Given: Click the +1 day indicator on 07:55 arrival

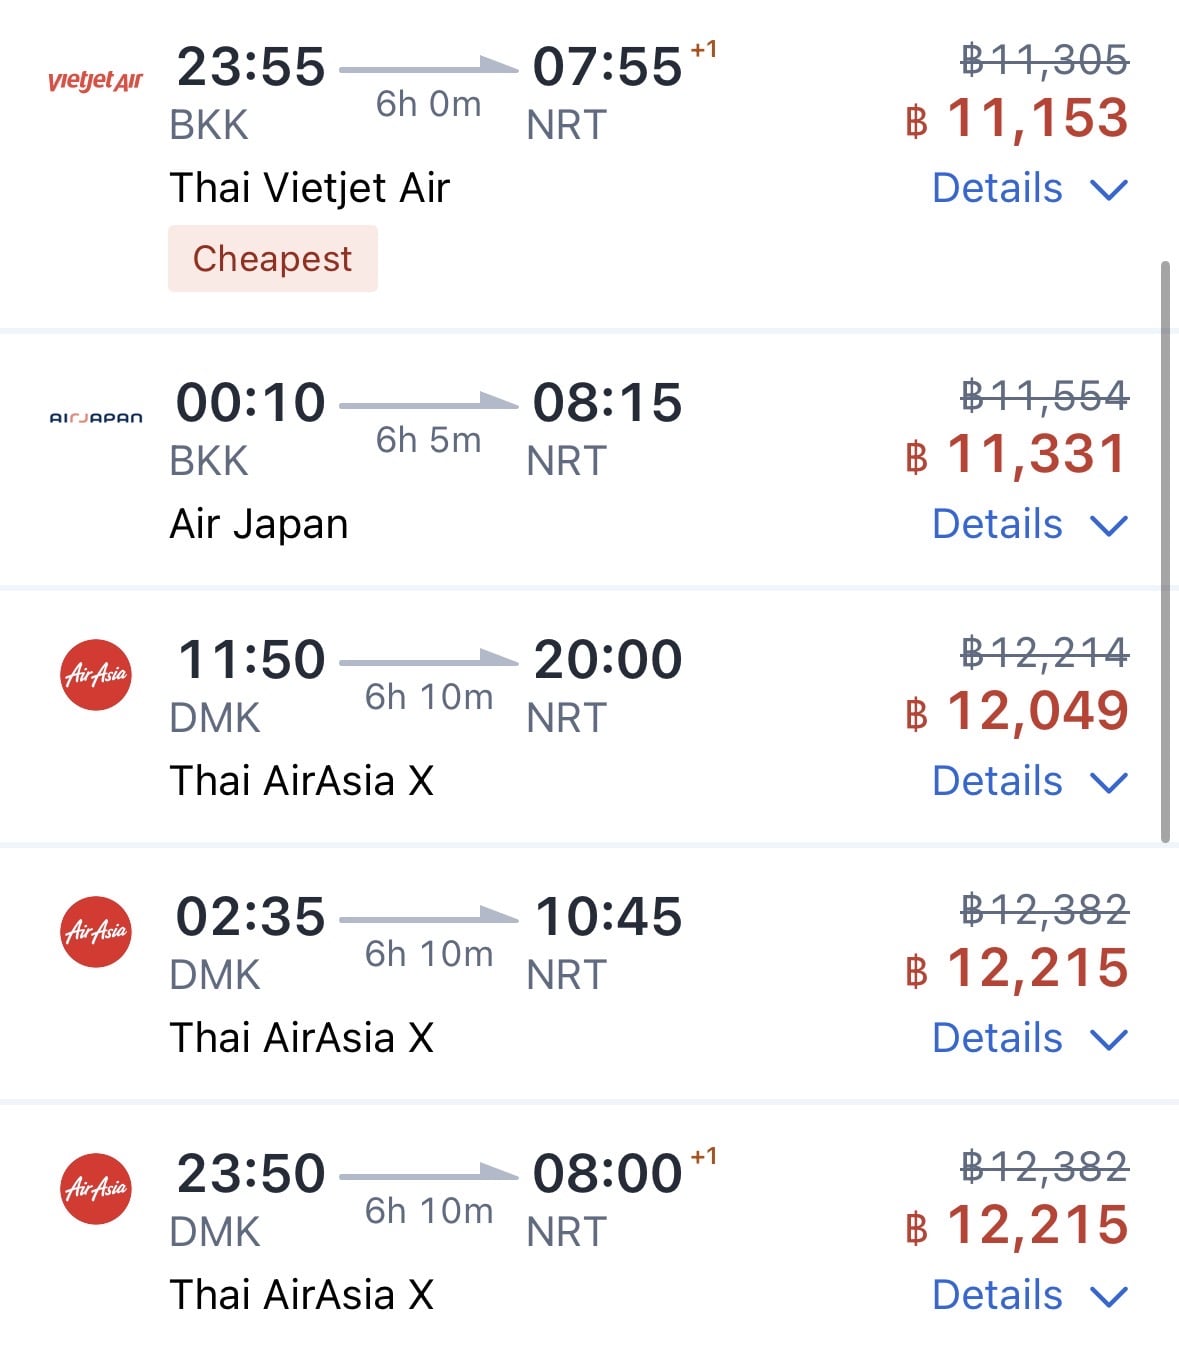Looking at the screenshot, I should point(704,49).
